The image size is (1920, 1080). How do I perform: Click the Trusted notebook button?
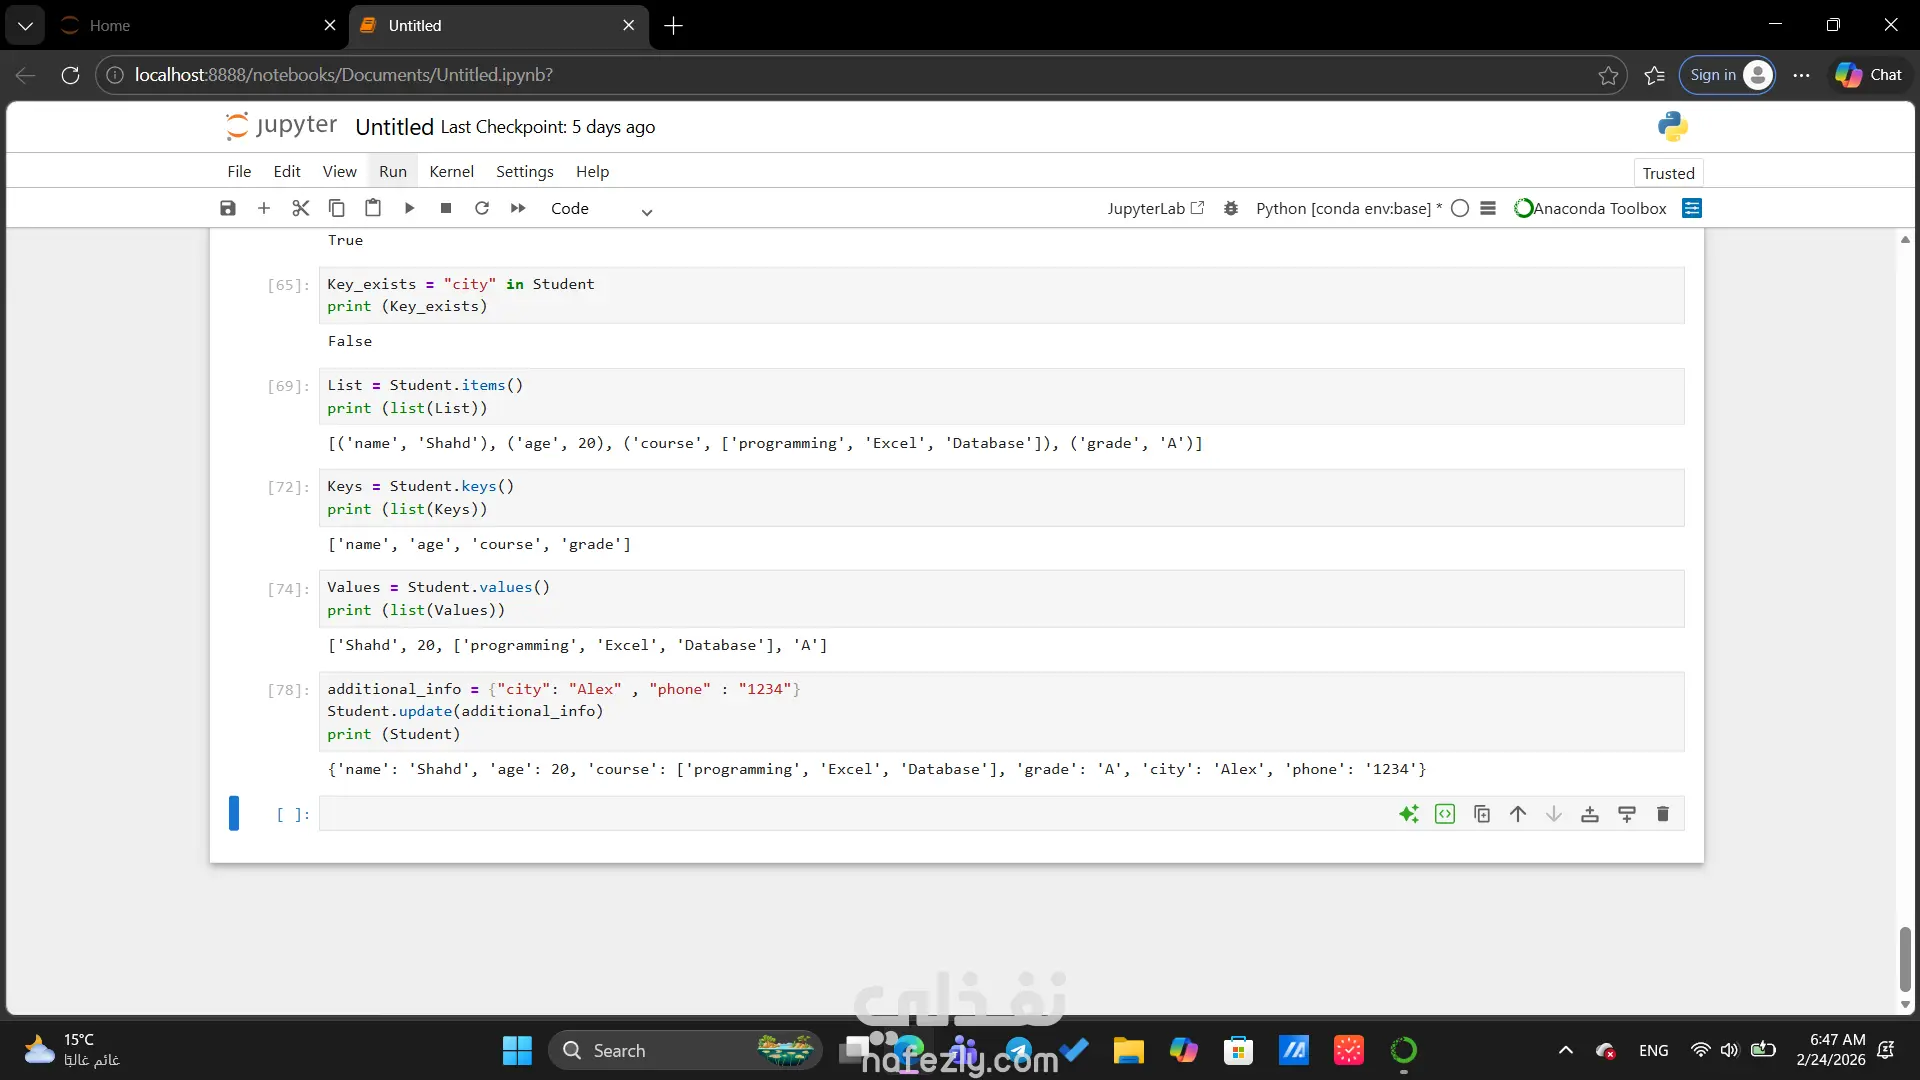coord(1668,173)
